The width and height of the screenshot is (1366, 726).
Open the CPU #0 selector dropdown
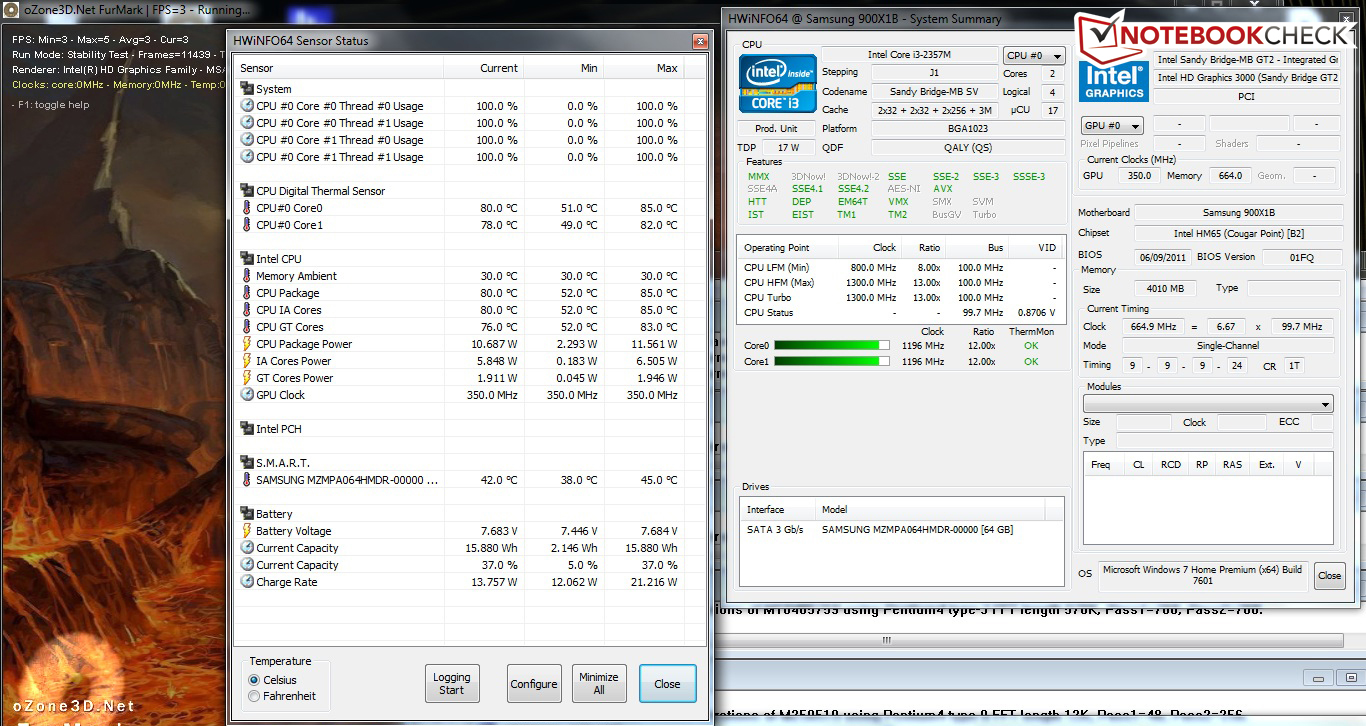click(1034, 56)
